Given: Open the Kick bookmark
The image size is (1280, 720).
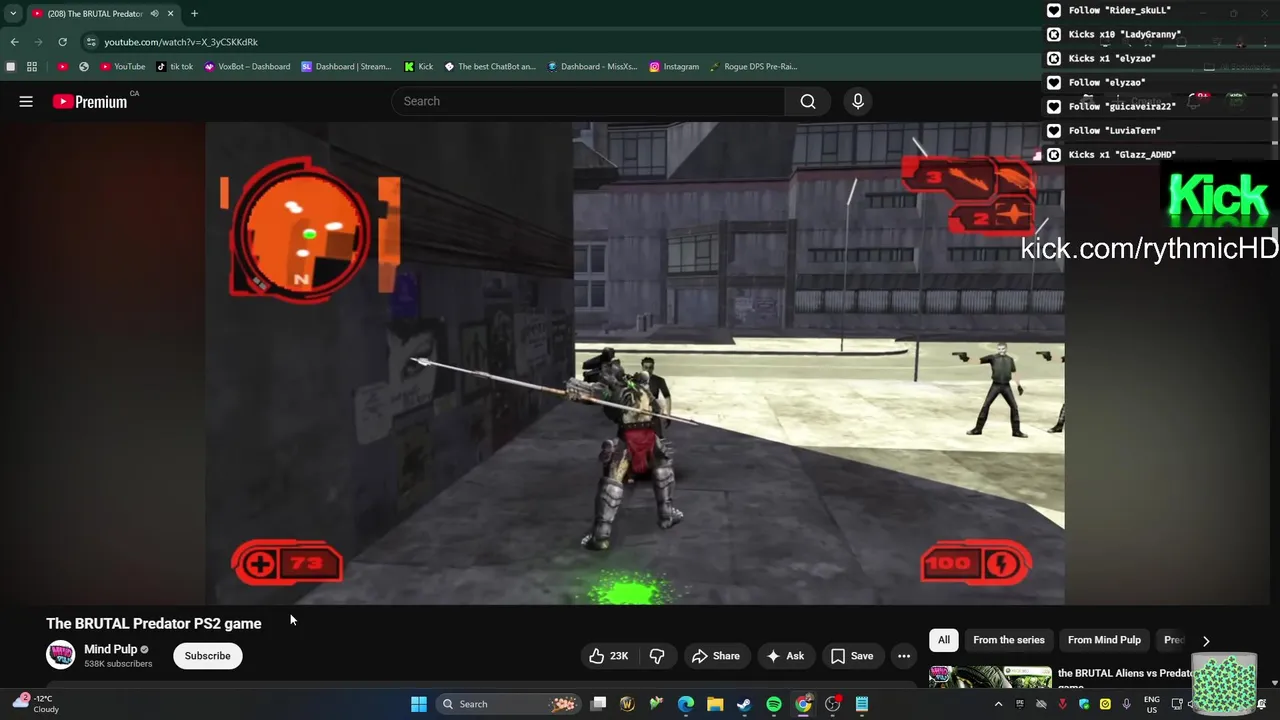Looking at the screenshot, I should (418, 67).
